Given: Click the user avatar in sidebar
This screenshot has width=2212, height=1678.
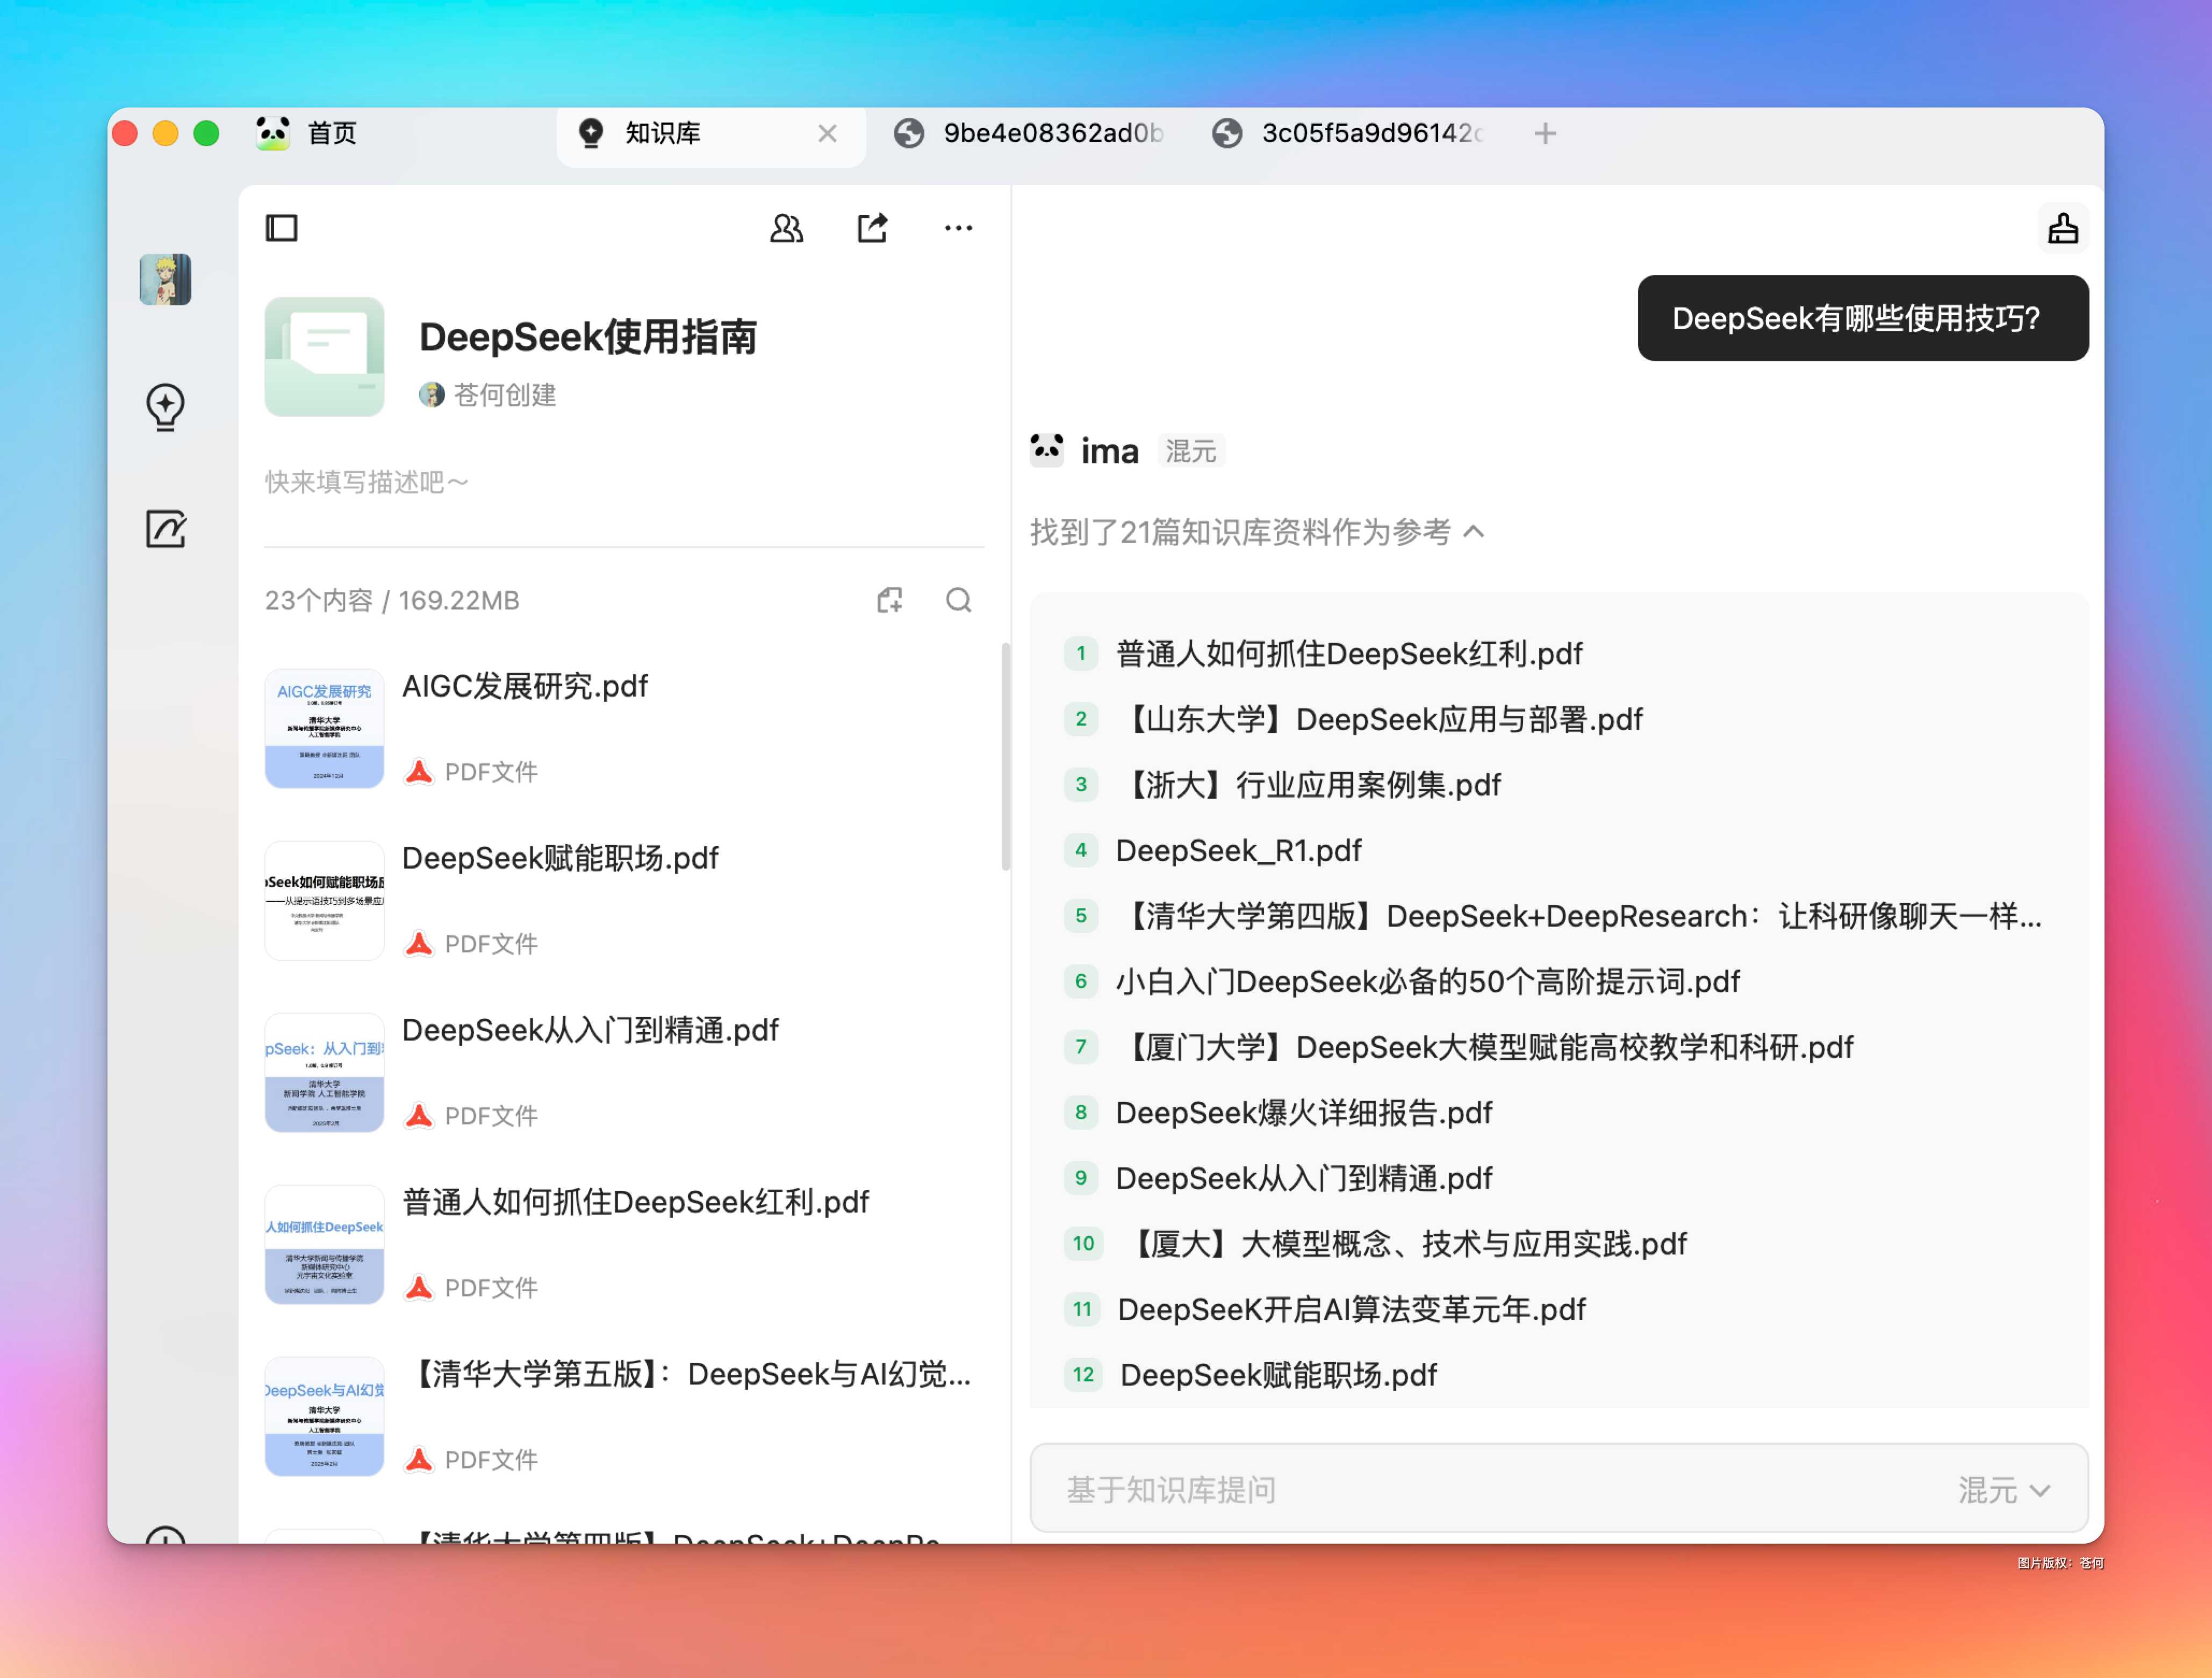Looking at the screenshot, I should (x=165, y=280).
